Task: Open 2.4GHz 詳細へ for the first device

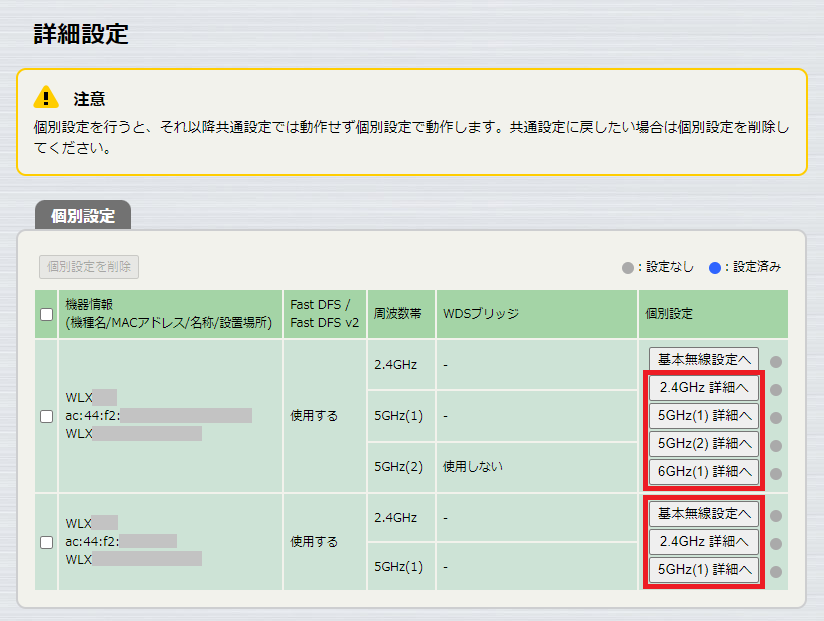Action: coord(705,388)
